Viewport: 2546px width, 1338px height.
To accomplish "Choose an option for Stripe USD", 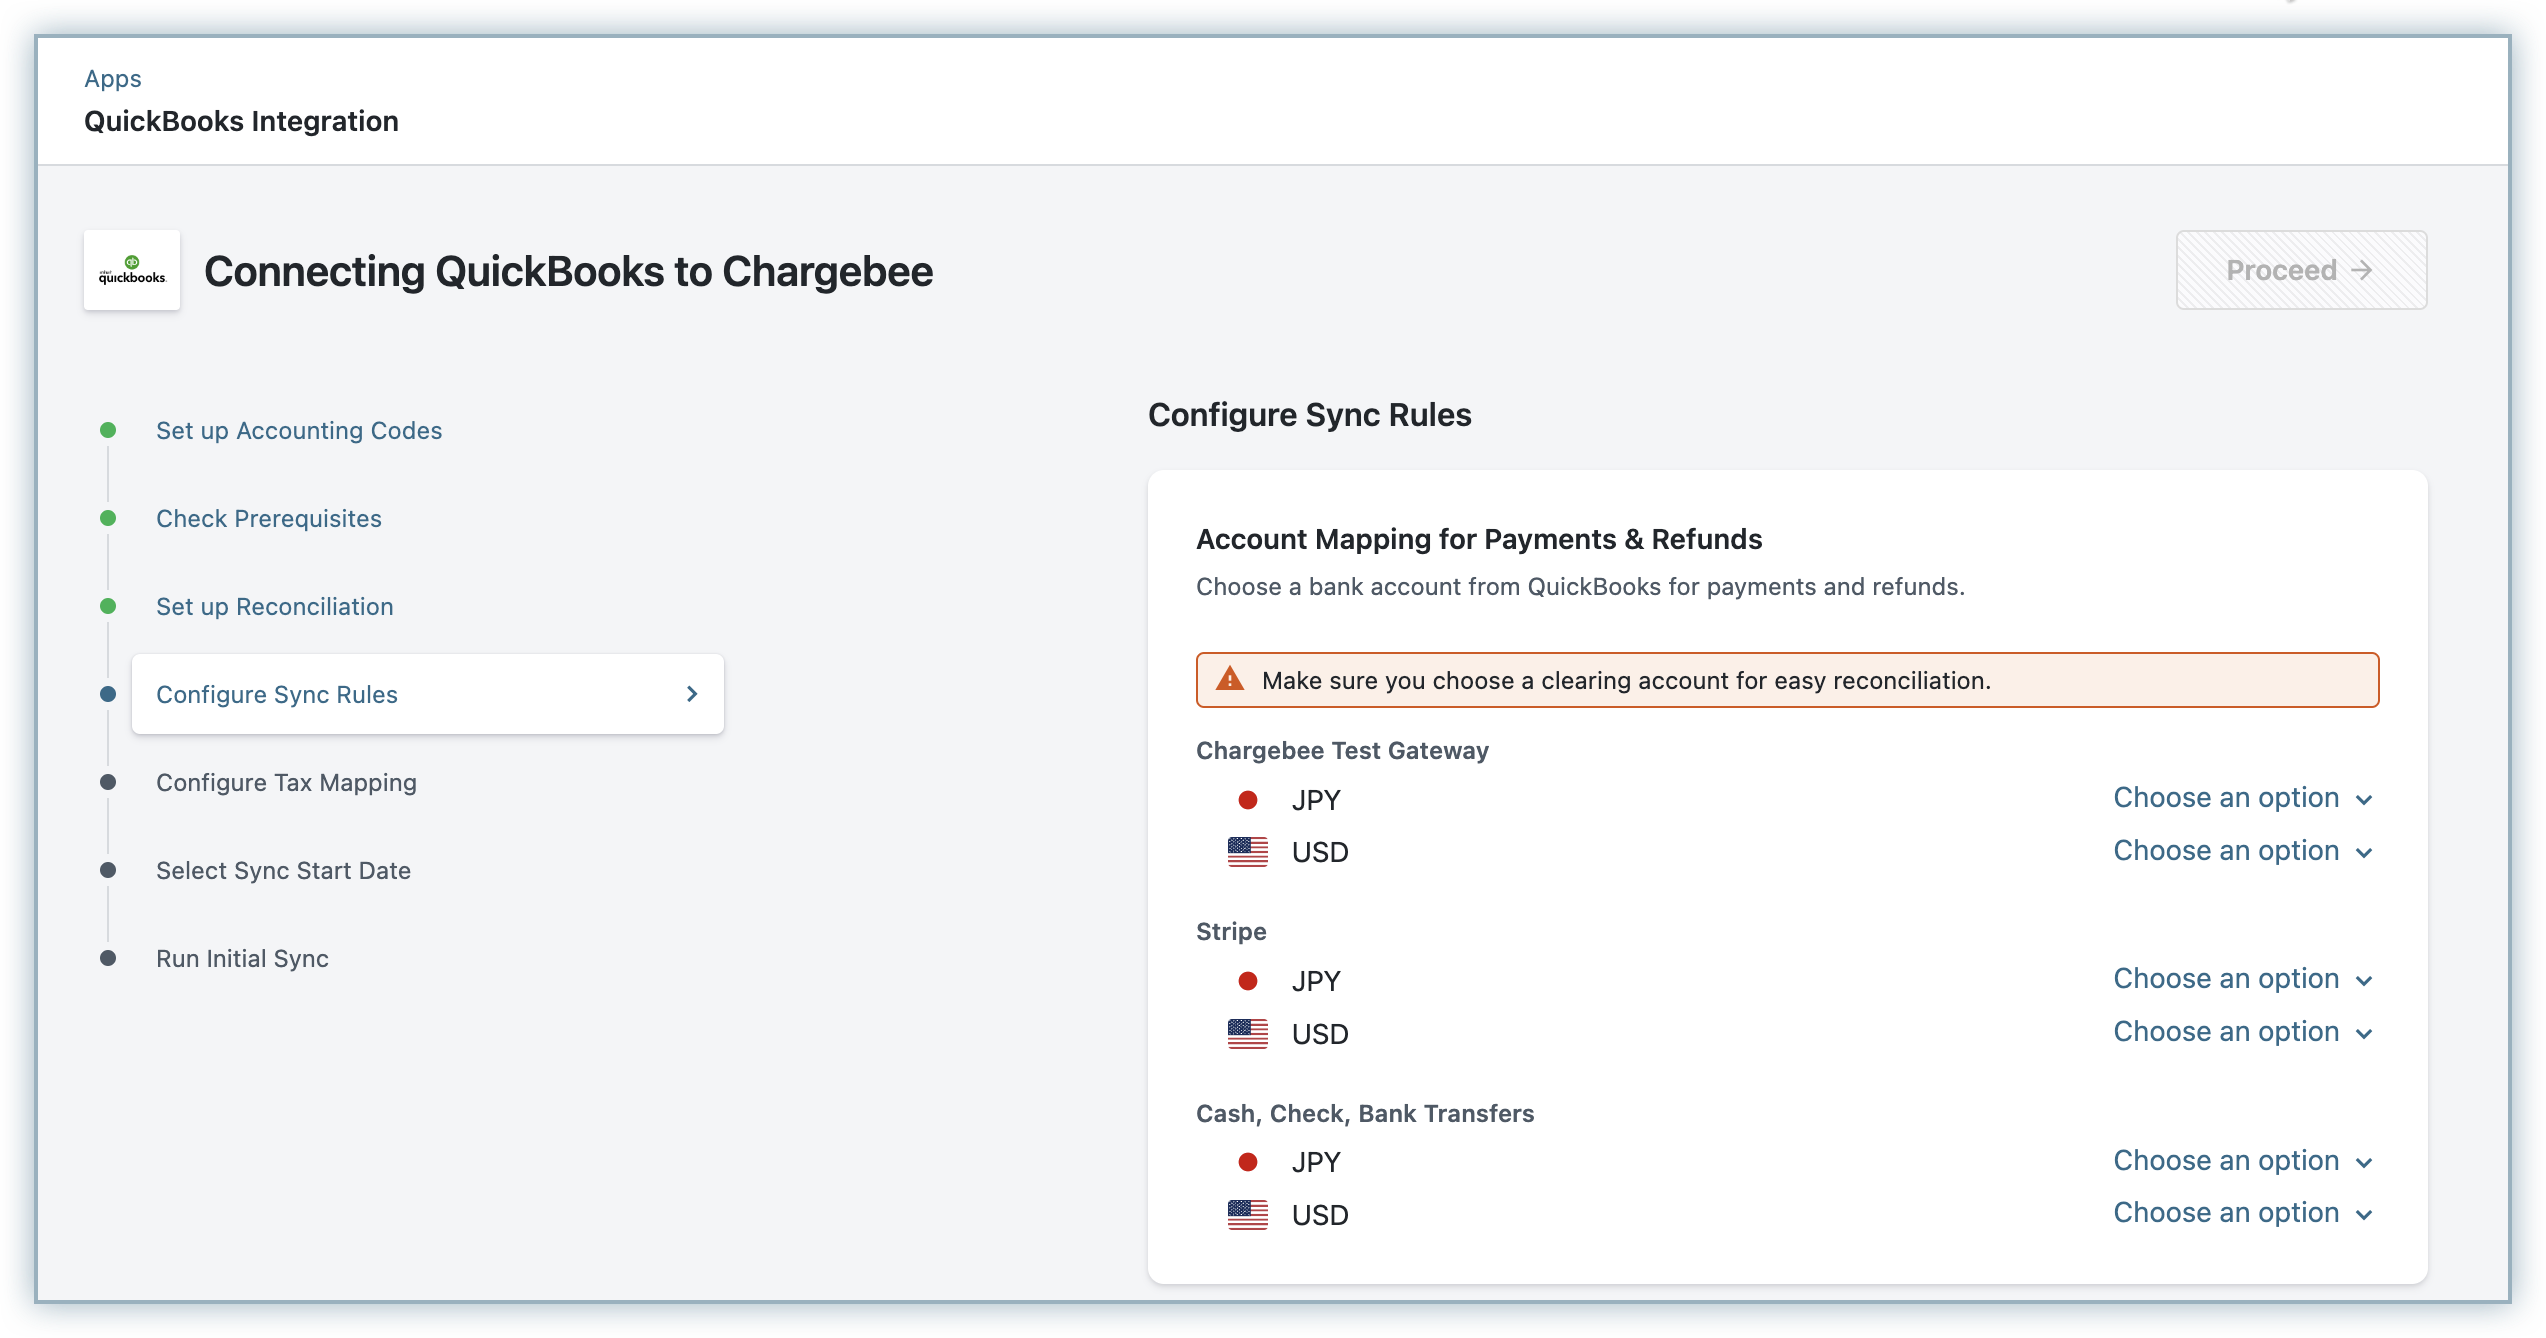I will tap(2243, 1032).
